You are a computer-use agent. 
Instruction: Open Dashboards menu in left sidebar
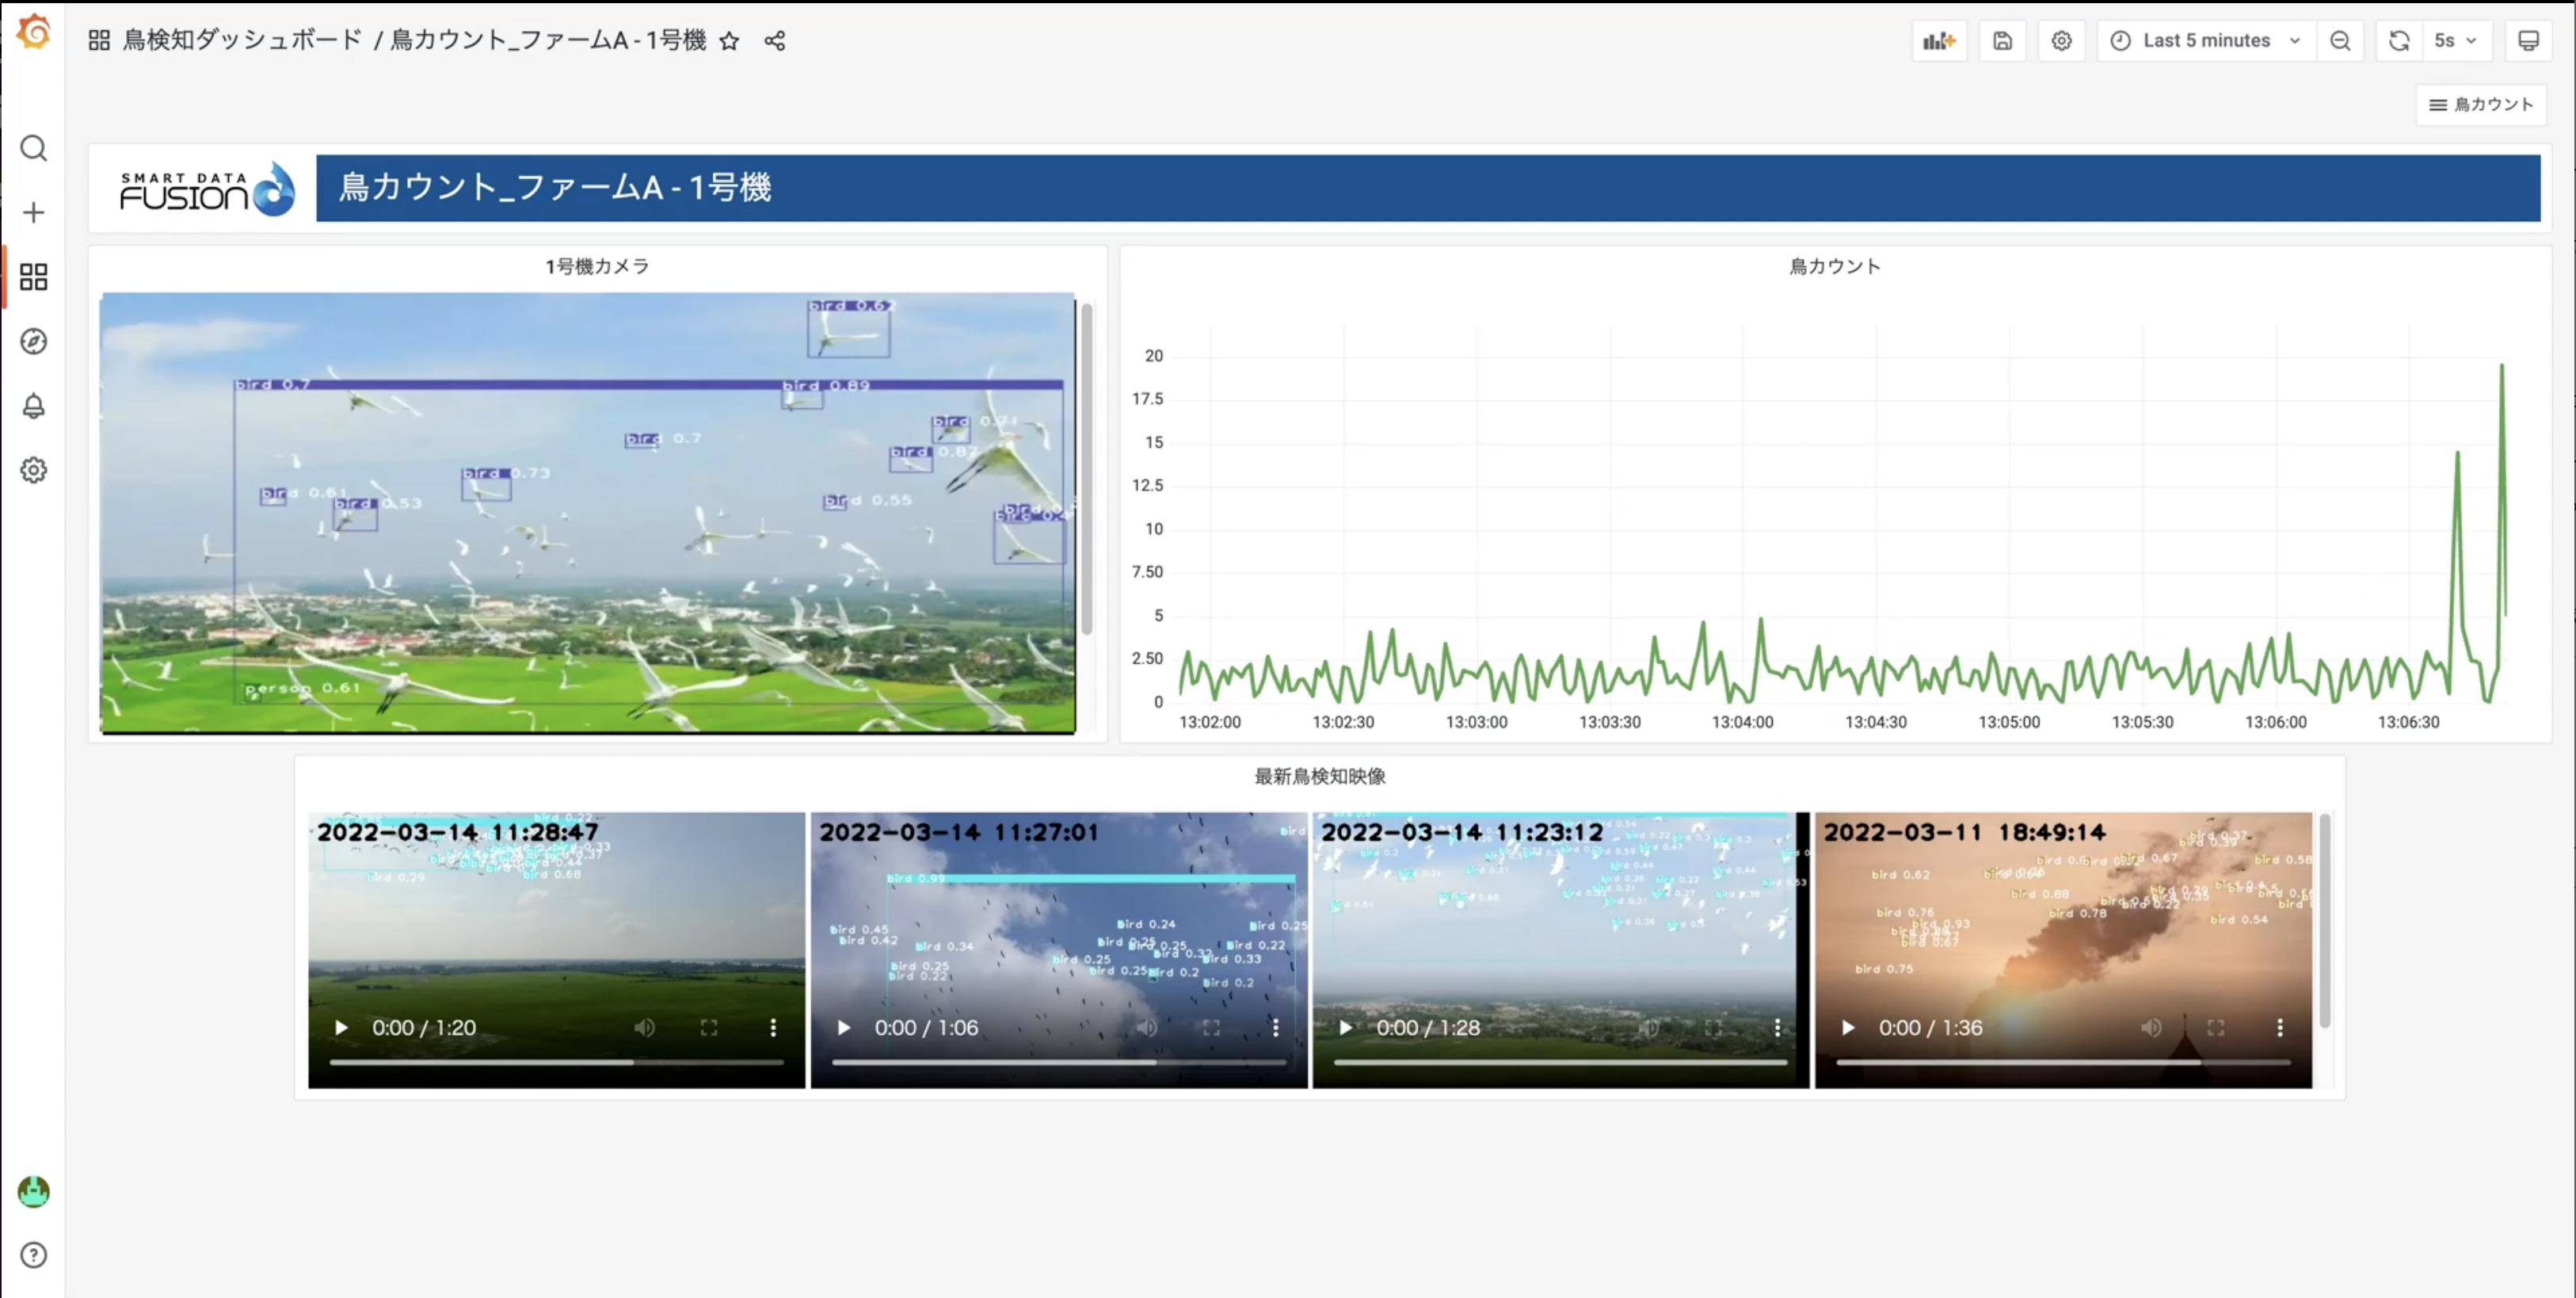[33, 277]
